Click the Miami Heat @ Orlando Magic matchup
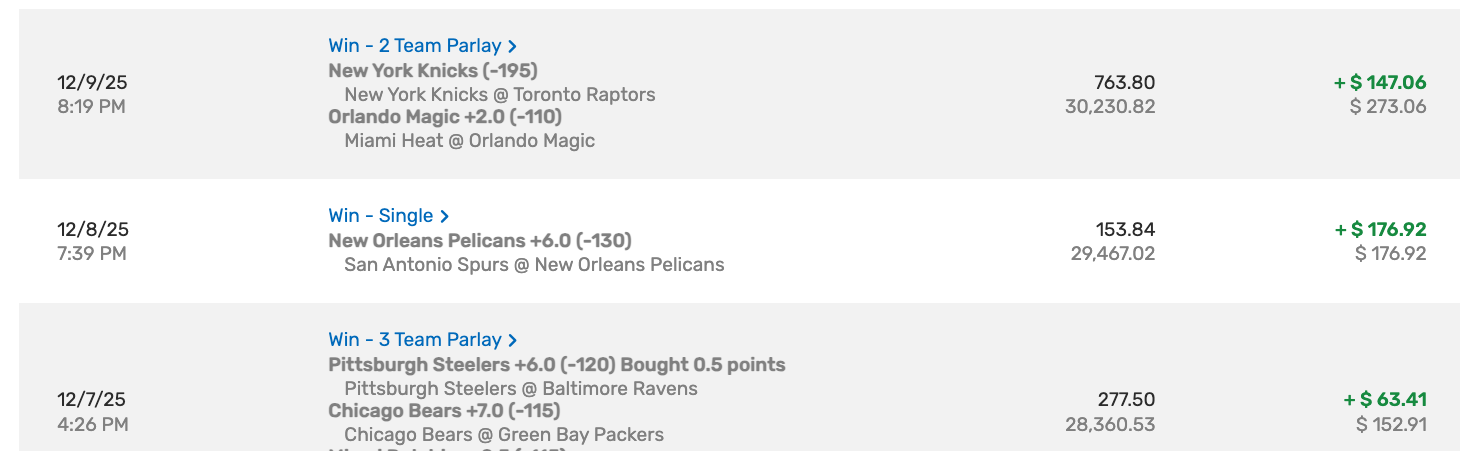This screenshot has height=476, width=1460. click(x=469, y=141)
